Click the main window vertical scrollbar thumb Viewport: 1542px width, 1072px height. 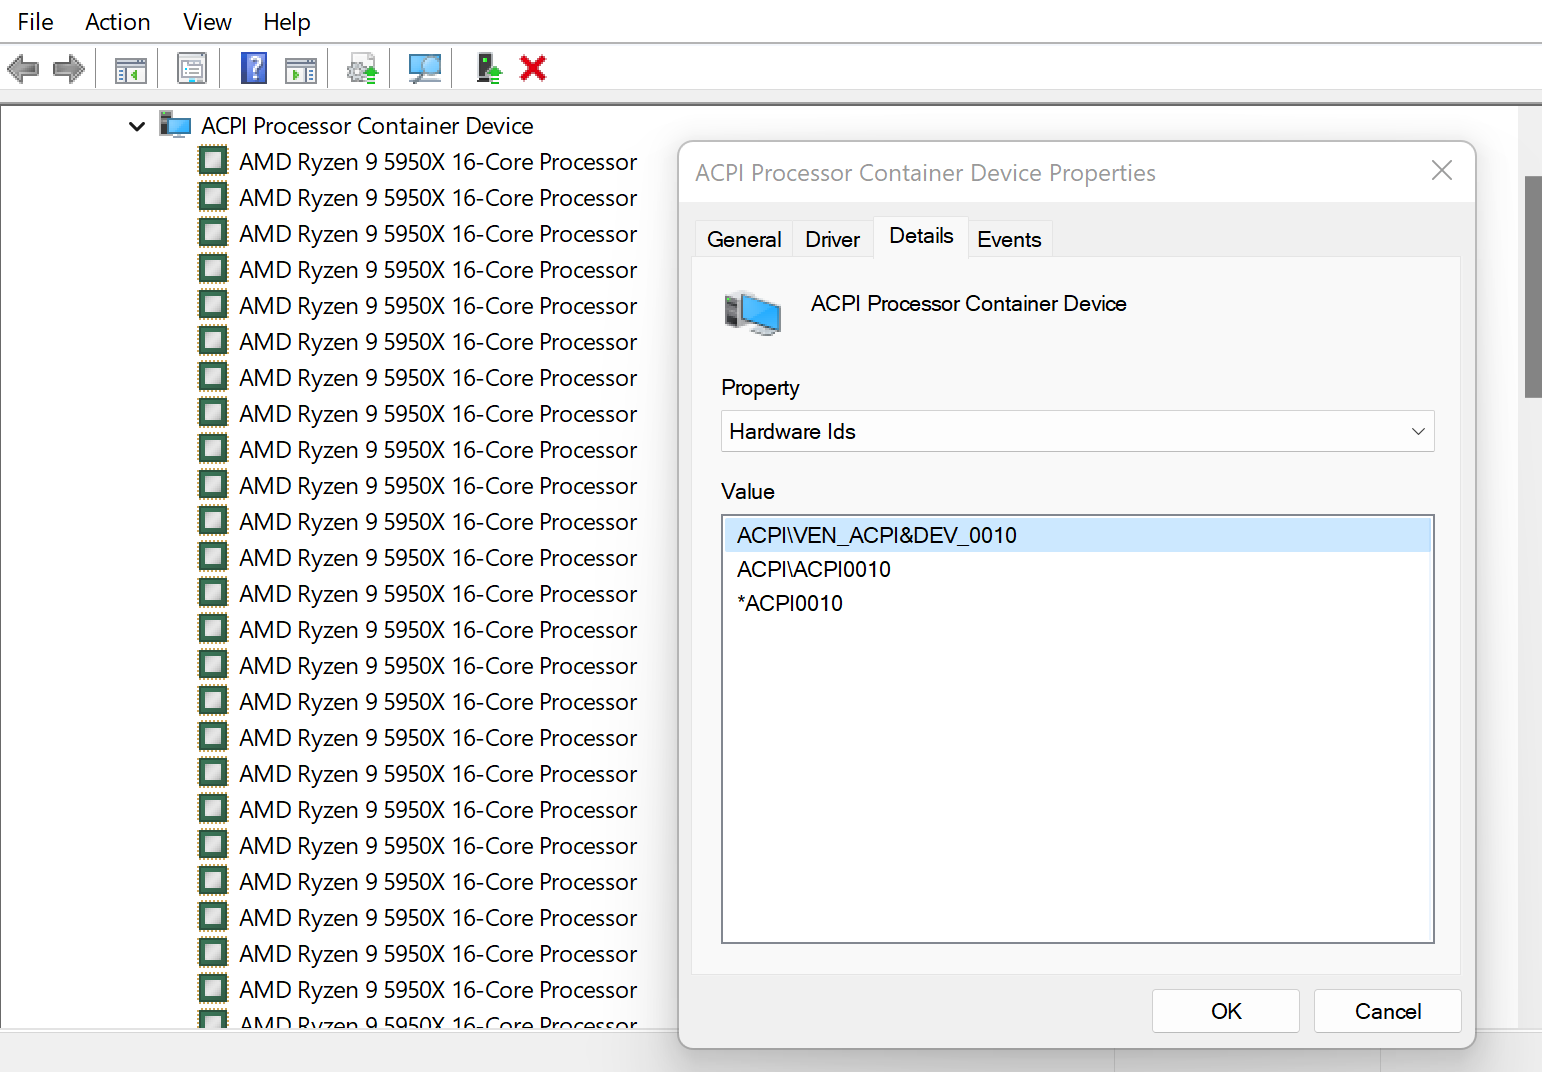pyautogui.click(x=1533, y=286)
